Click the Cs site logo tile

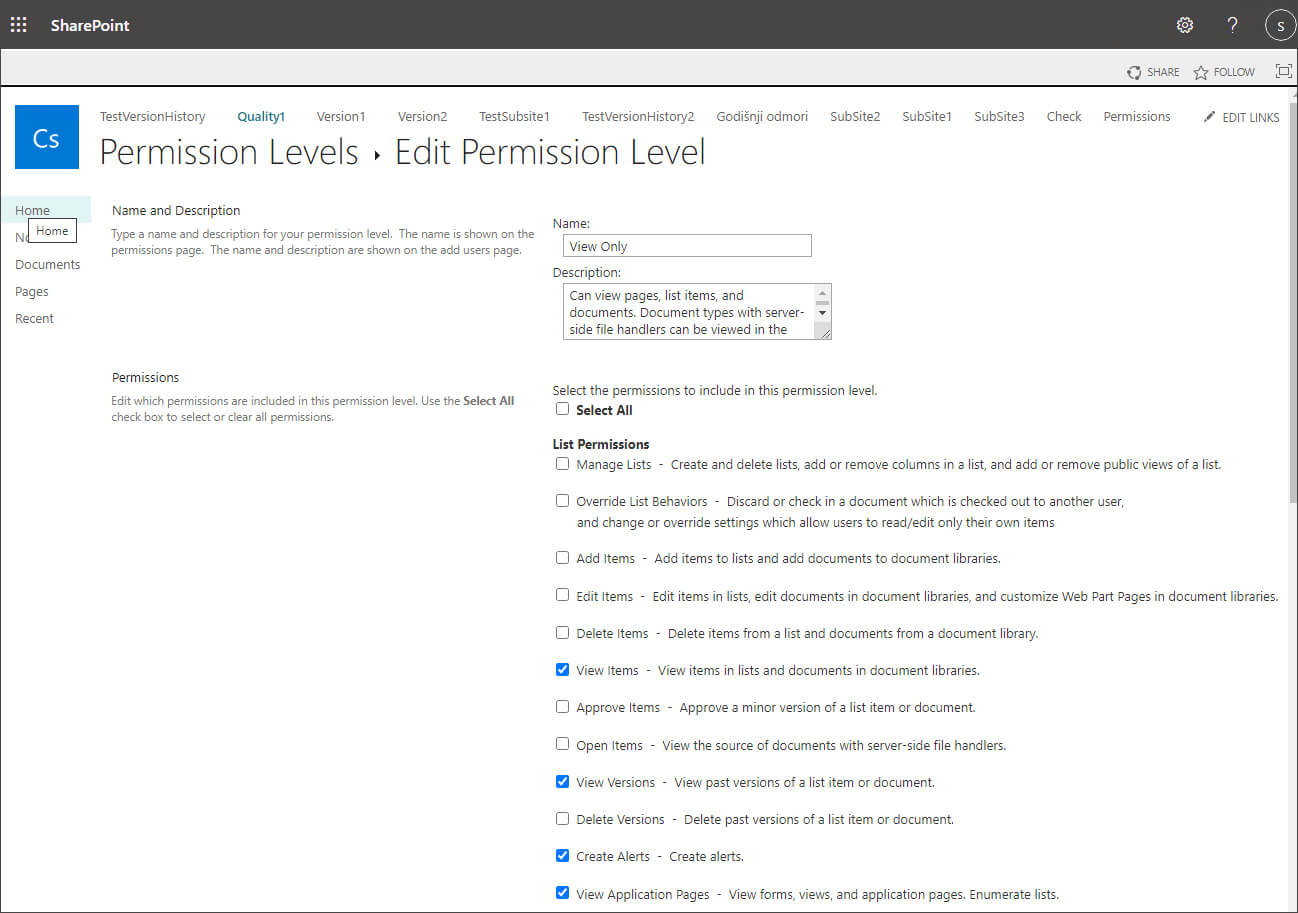pos(47,137)
